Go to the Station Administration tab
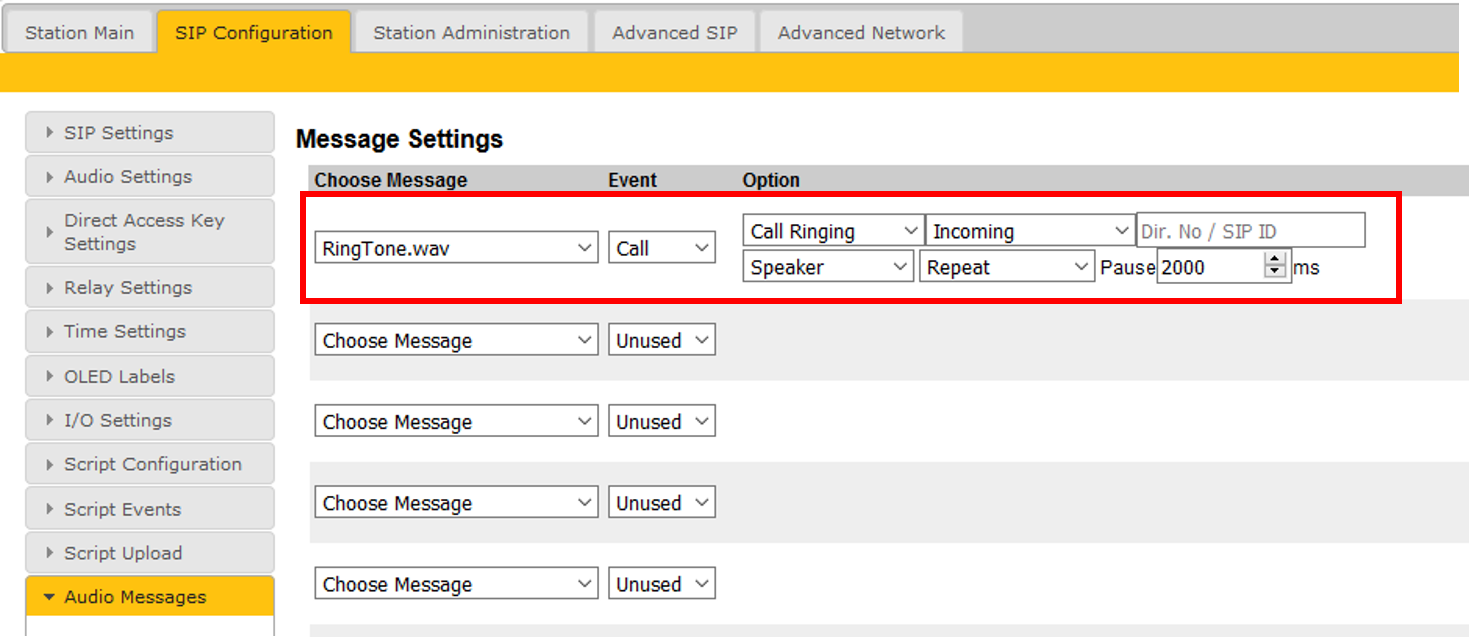 pyautogui.click(x=471, y=32)
